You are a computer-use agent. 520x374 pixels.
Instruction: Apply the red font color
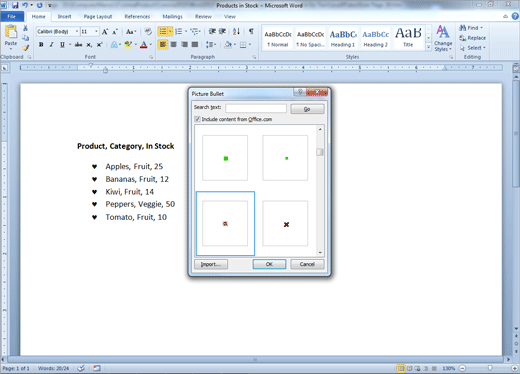[144, 45]
